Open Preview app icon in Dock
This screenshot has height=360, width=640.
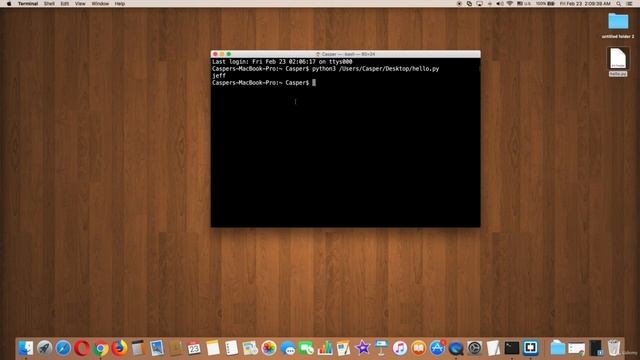157,348
